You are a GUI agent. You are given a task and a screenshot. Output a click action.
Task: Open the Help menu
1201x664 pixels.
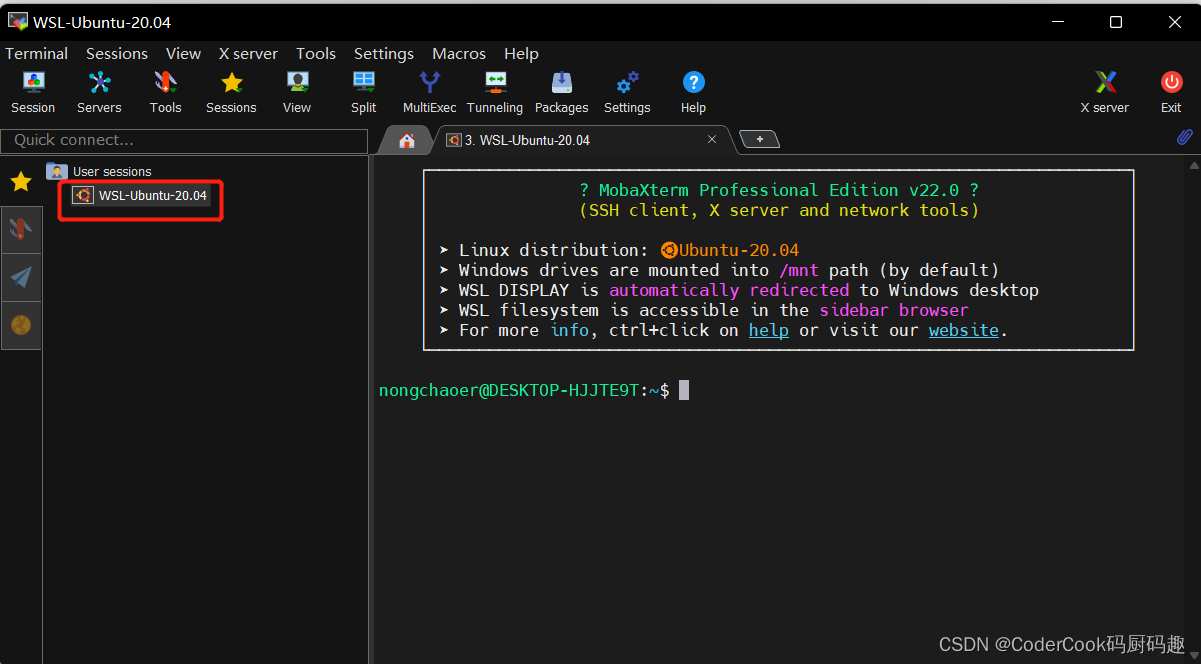pyautogui.click(x=521, y=54)
